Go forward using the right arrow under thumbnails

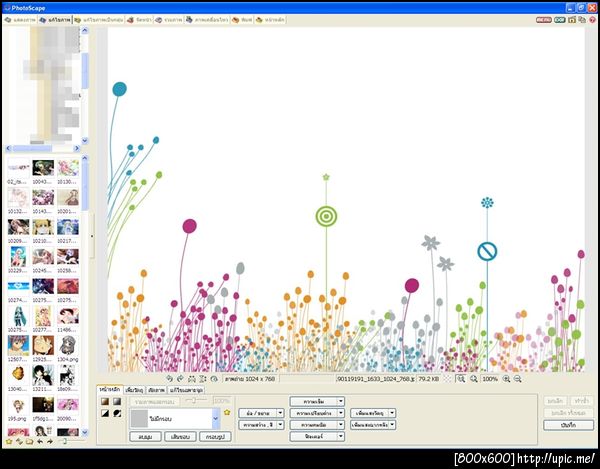point(50,442)
